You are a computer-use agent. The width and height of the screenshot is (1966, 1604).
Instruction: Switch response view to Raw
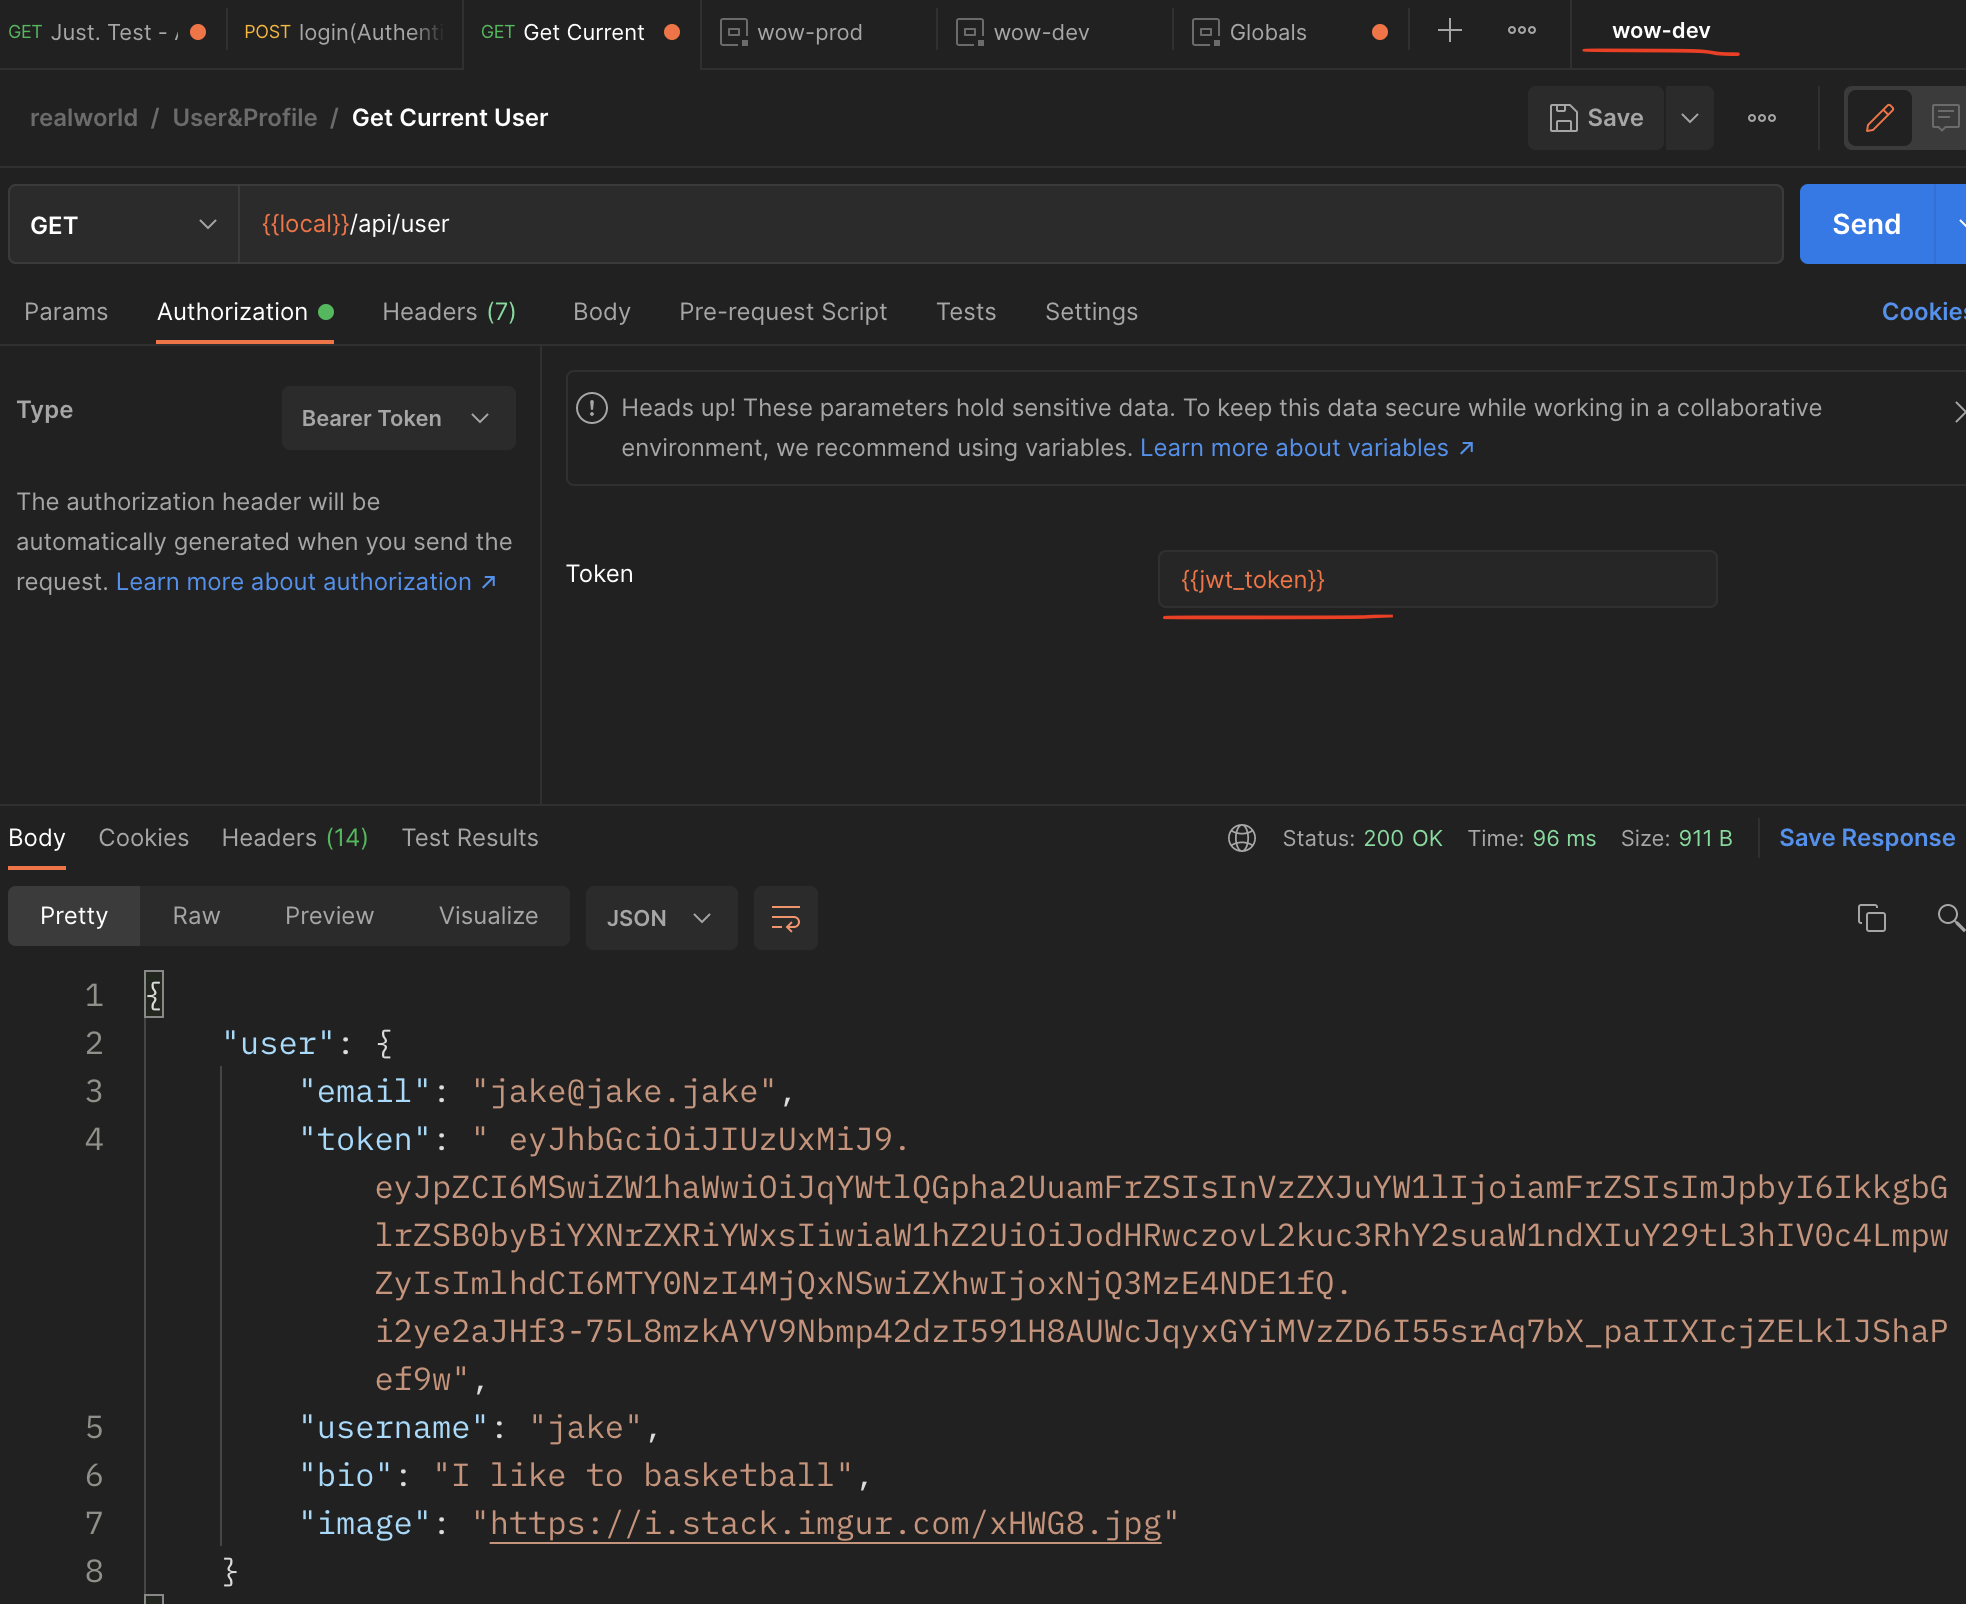tap(196, 916)
